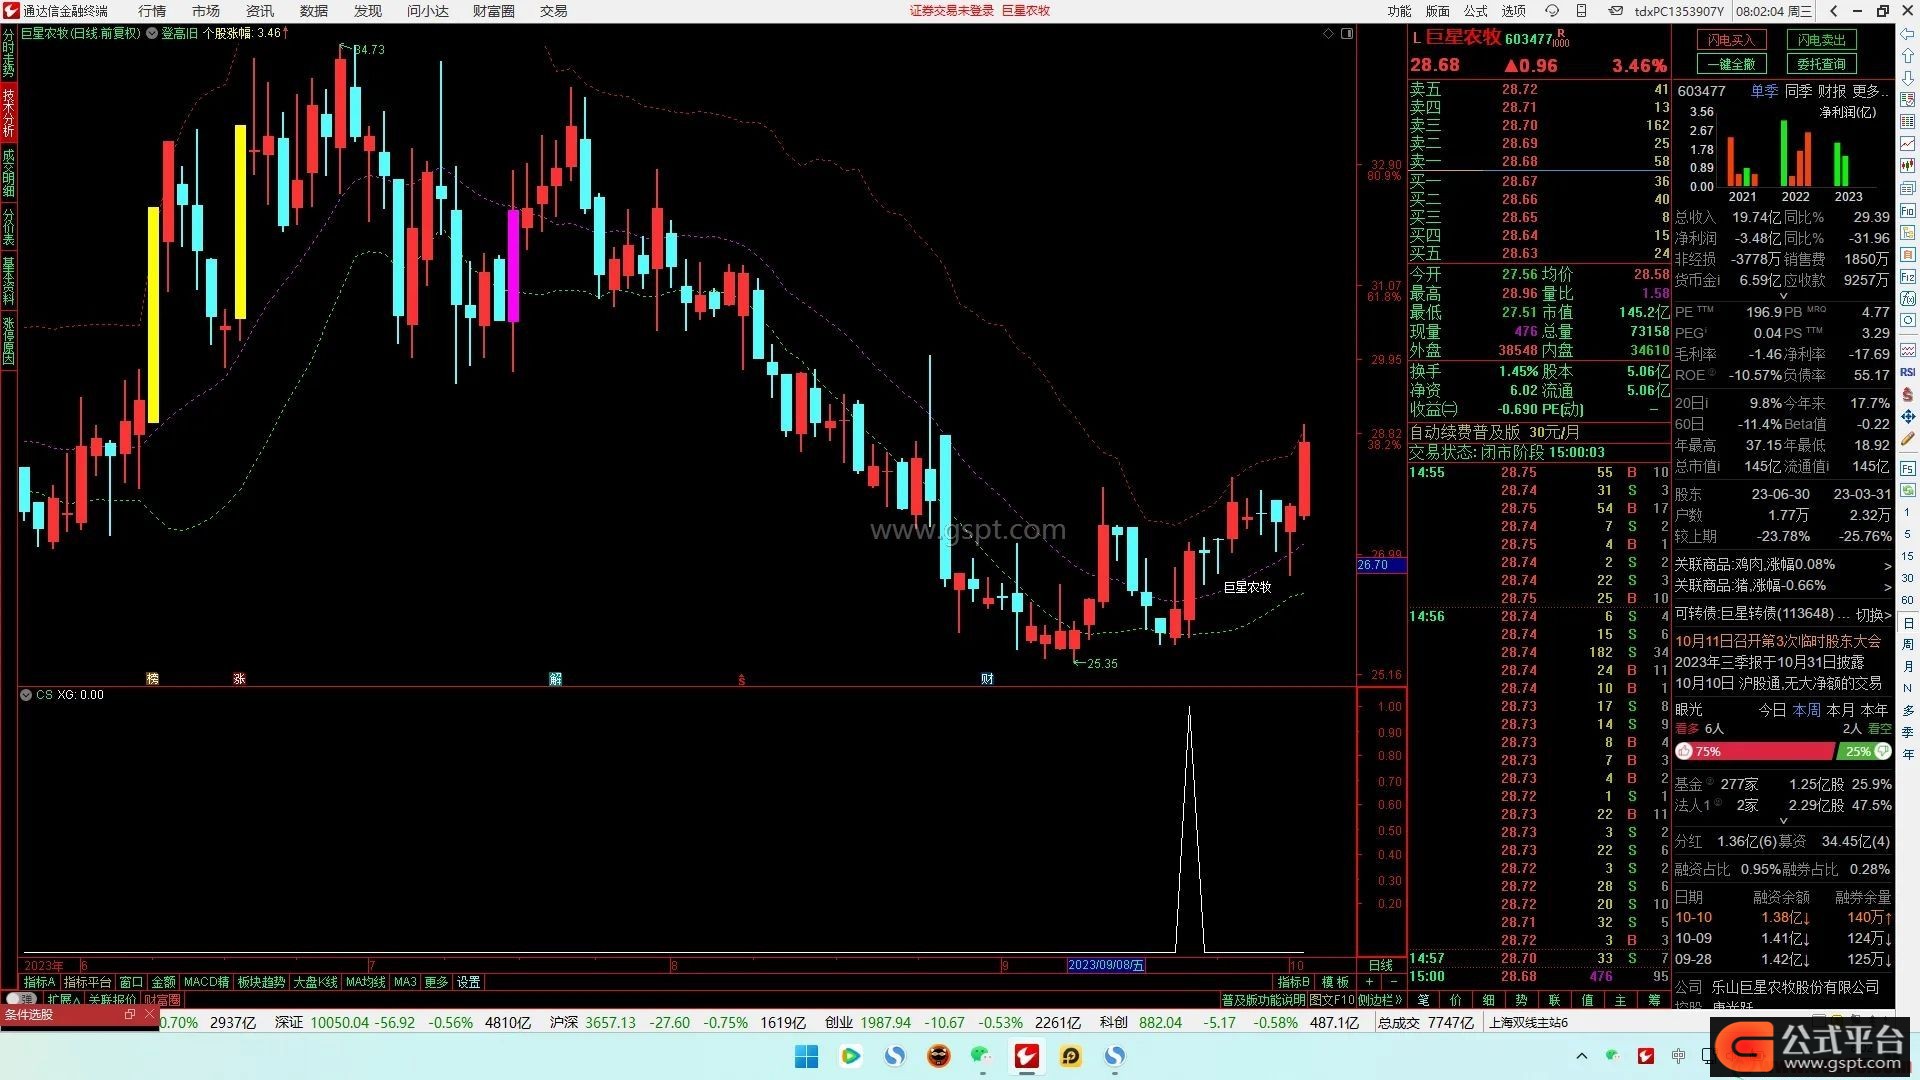Click the left arrow icon on right toolbar
This screenshot has width=1920, height=1080.
pyautogui.click(x=1908, y=36)
